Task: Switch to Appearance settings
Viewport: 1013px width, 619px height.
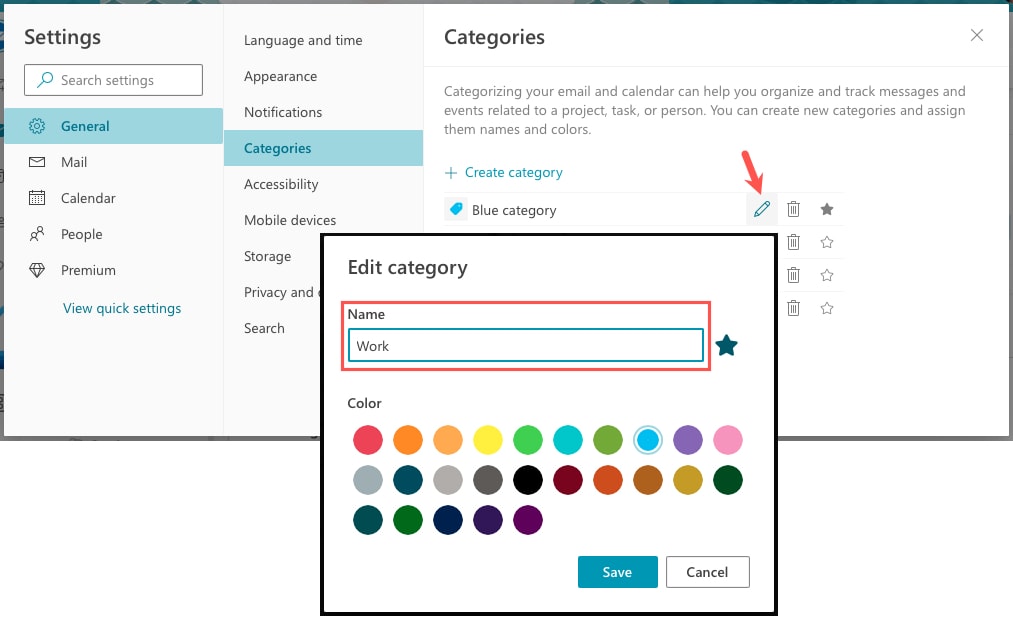Action: coord(280,76)
